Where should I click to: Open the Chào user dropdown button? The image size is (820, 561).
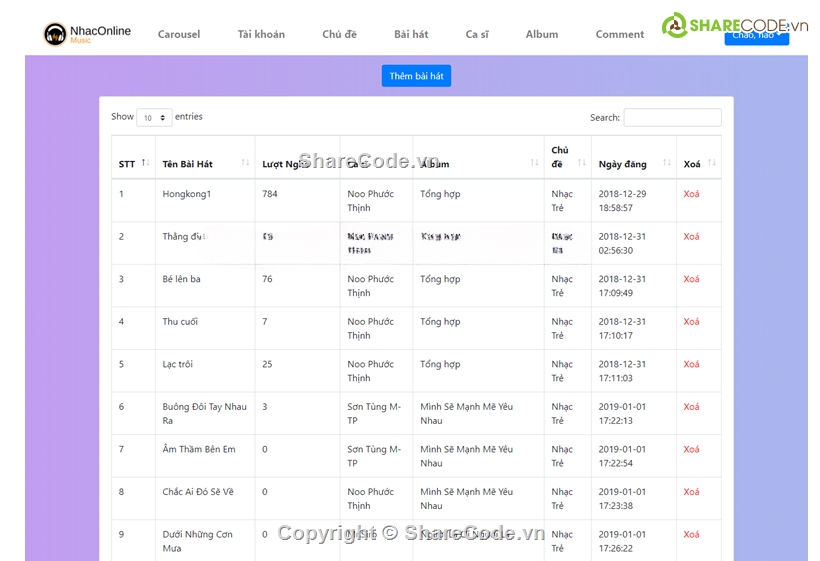pos(756,36)
